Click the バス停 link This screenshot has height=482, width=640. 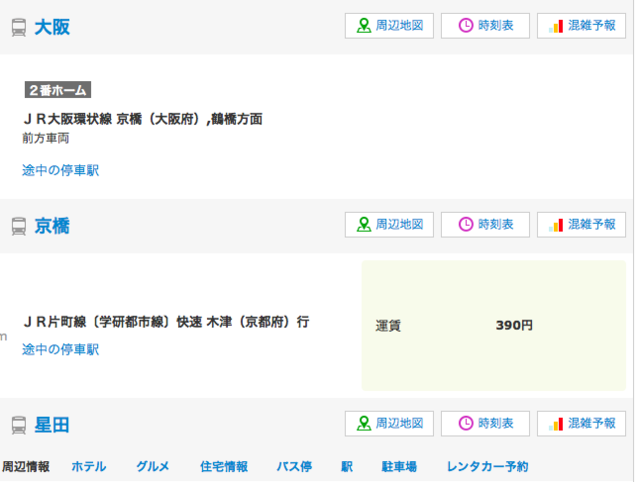pos(294,466)
